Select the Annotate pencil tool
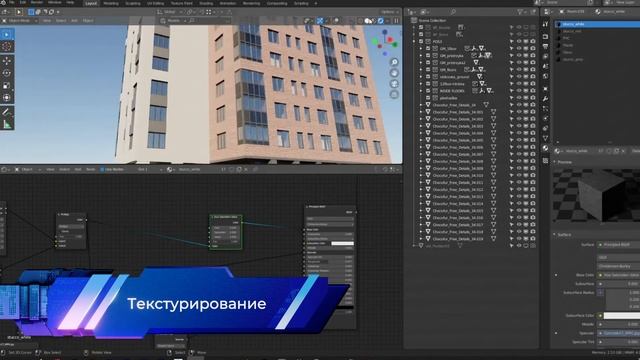The height and width of the screenshot is (360, 640). 7,112
